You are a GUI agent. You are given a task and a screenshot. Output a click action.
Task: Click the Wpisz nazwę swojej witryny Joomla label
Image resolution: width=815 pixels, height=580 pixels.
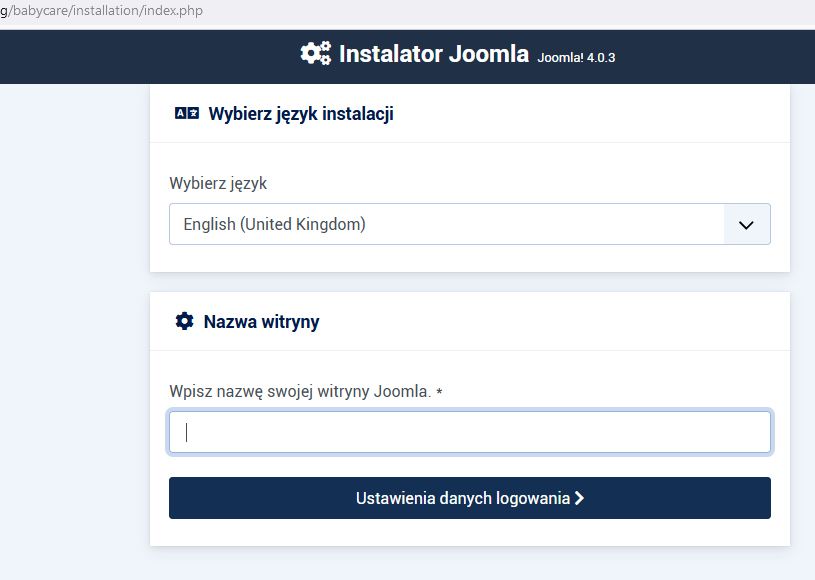[x=300, y=392]
